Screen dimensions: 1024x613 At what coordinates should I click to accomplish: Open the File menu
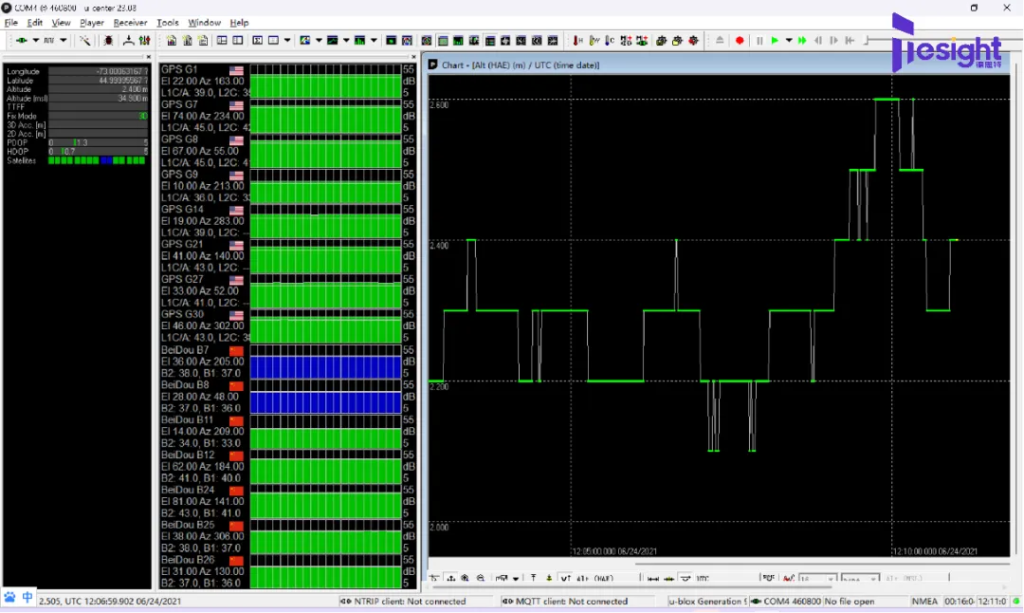coord(11,23)
